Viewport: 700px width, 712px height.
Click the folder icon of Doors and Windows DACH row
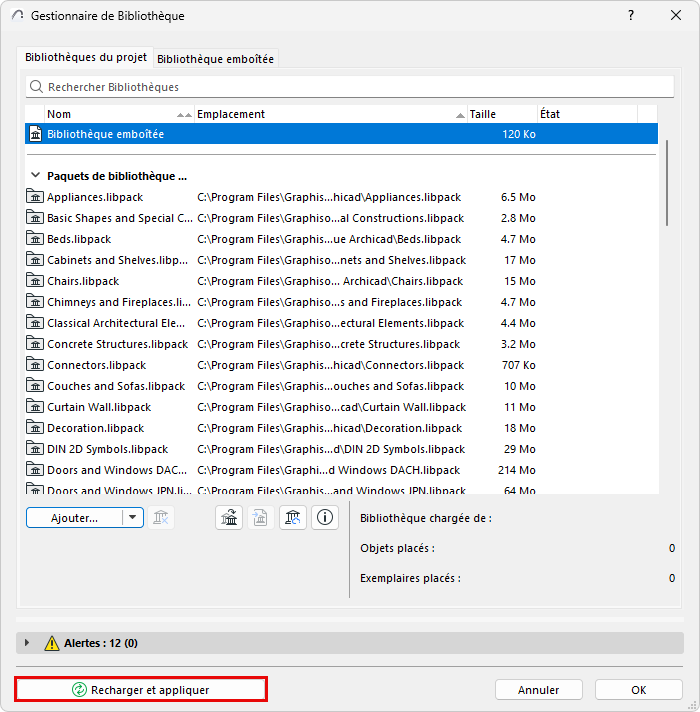[35, 470]
